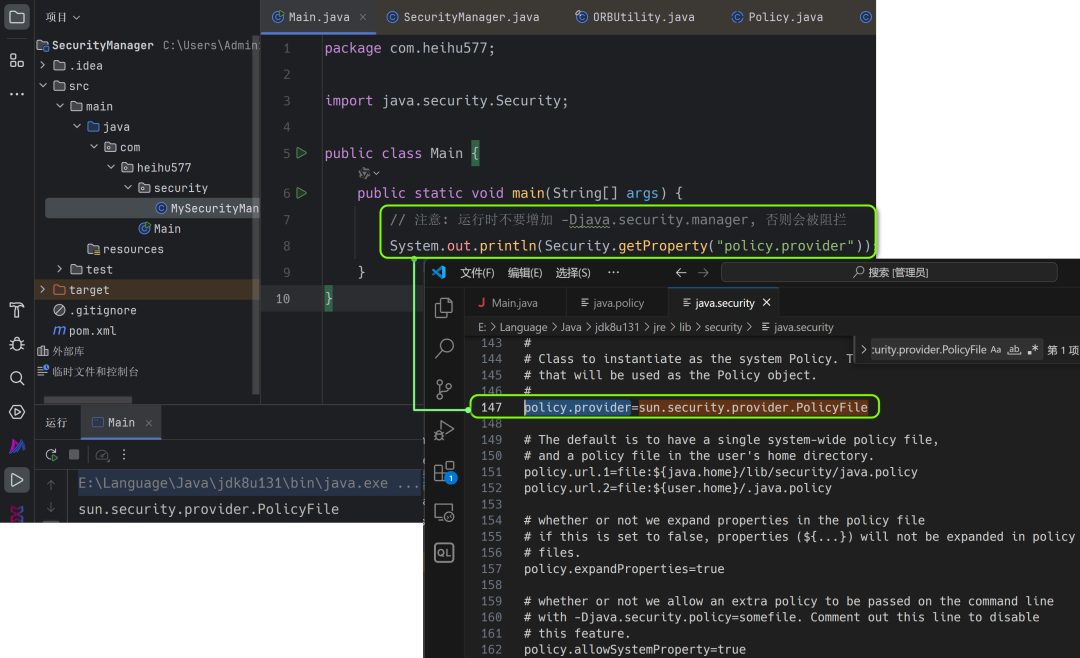Close the Main run tab
The height and width of the screenshot is (658, 1080).
click(x=149, y=423)
